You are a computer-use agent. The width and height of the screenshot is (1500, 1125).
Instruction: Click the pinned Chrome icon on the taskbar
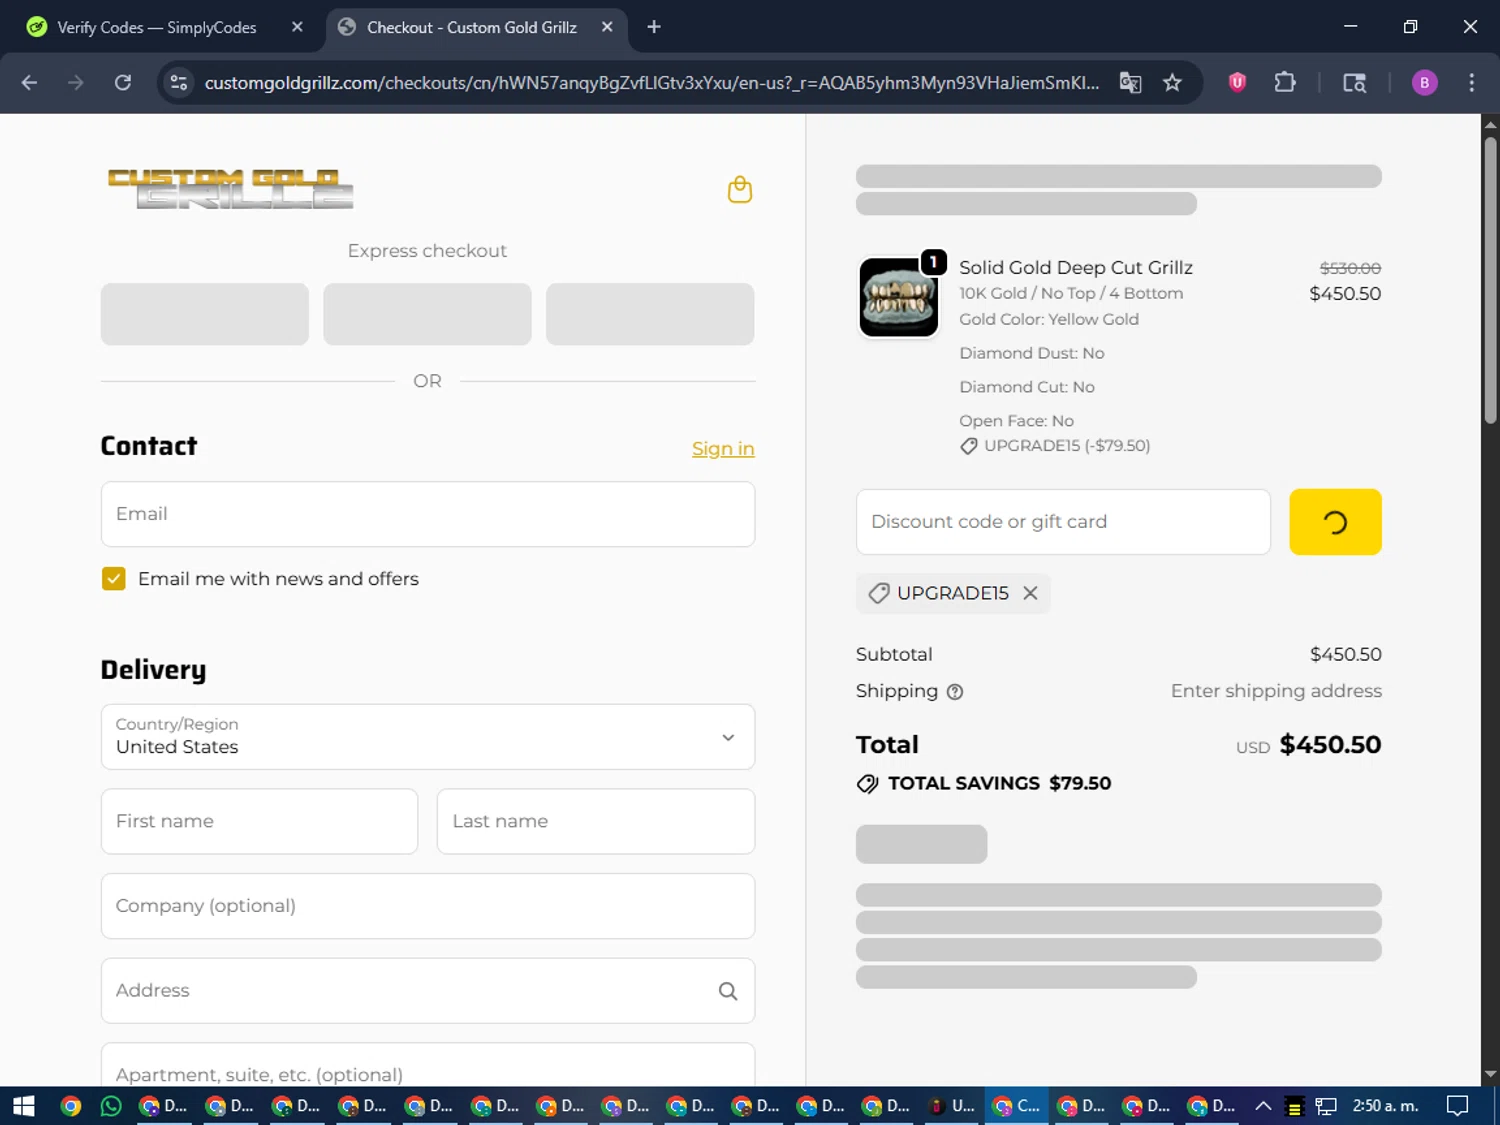point(70,1106)
